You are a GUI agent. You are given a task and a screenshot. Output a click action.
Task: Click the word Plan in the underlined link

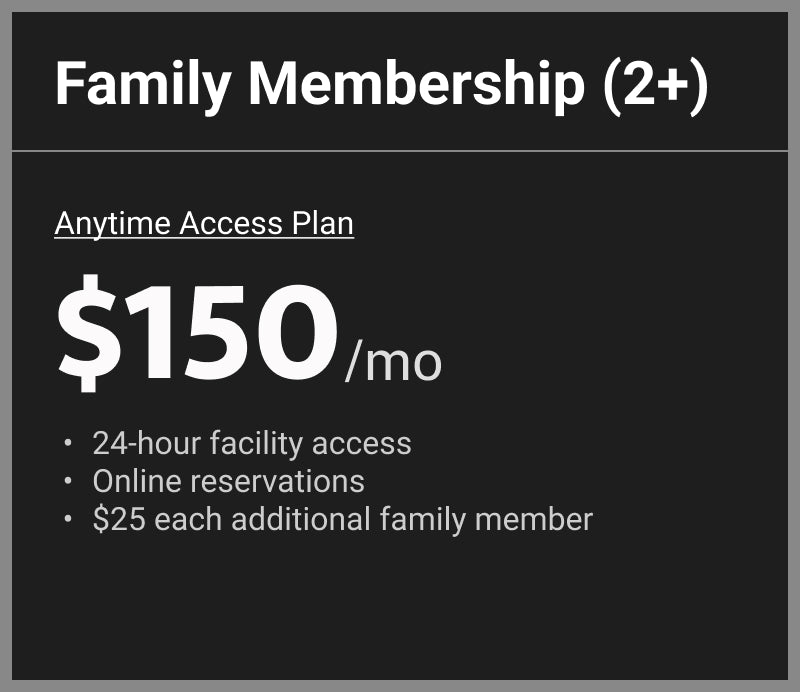click(x=321, y=223)
